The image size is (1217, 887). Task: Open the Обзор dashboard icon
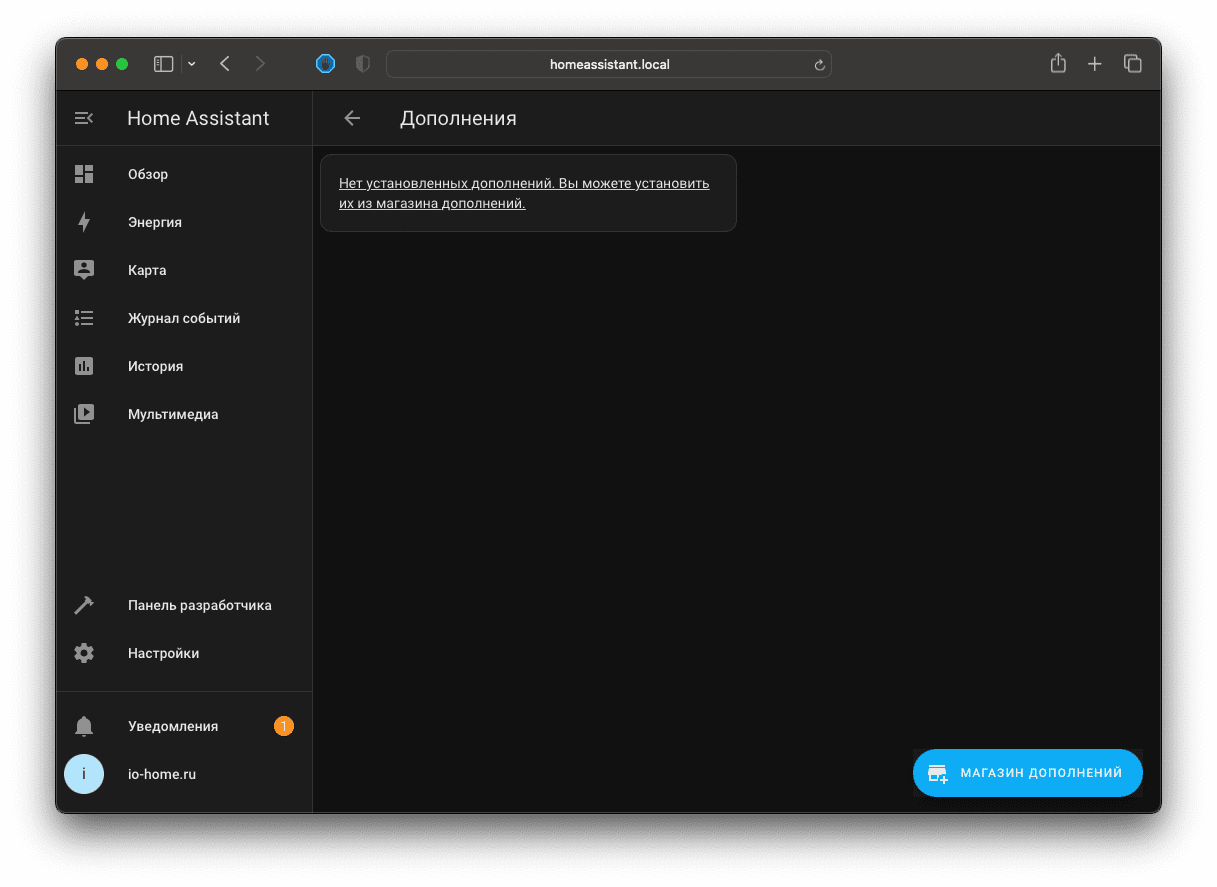tap(84, 174)
